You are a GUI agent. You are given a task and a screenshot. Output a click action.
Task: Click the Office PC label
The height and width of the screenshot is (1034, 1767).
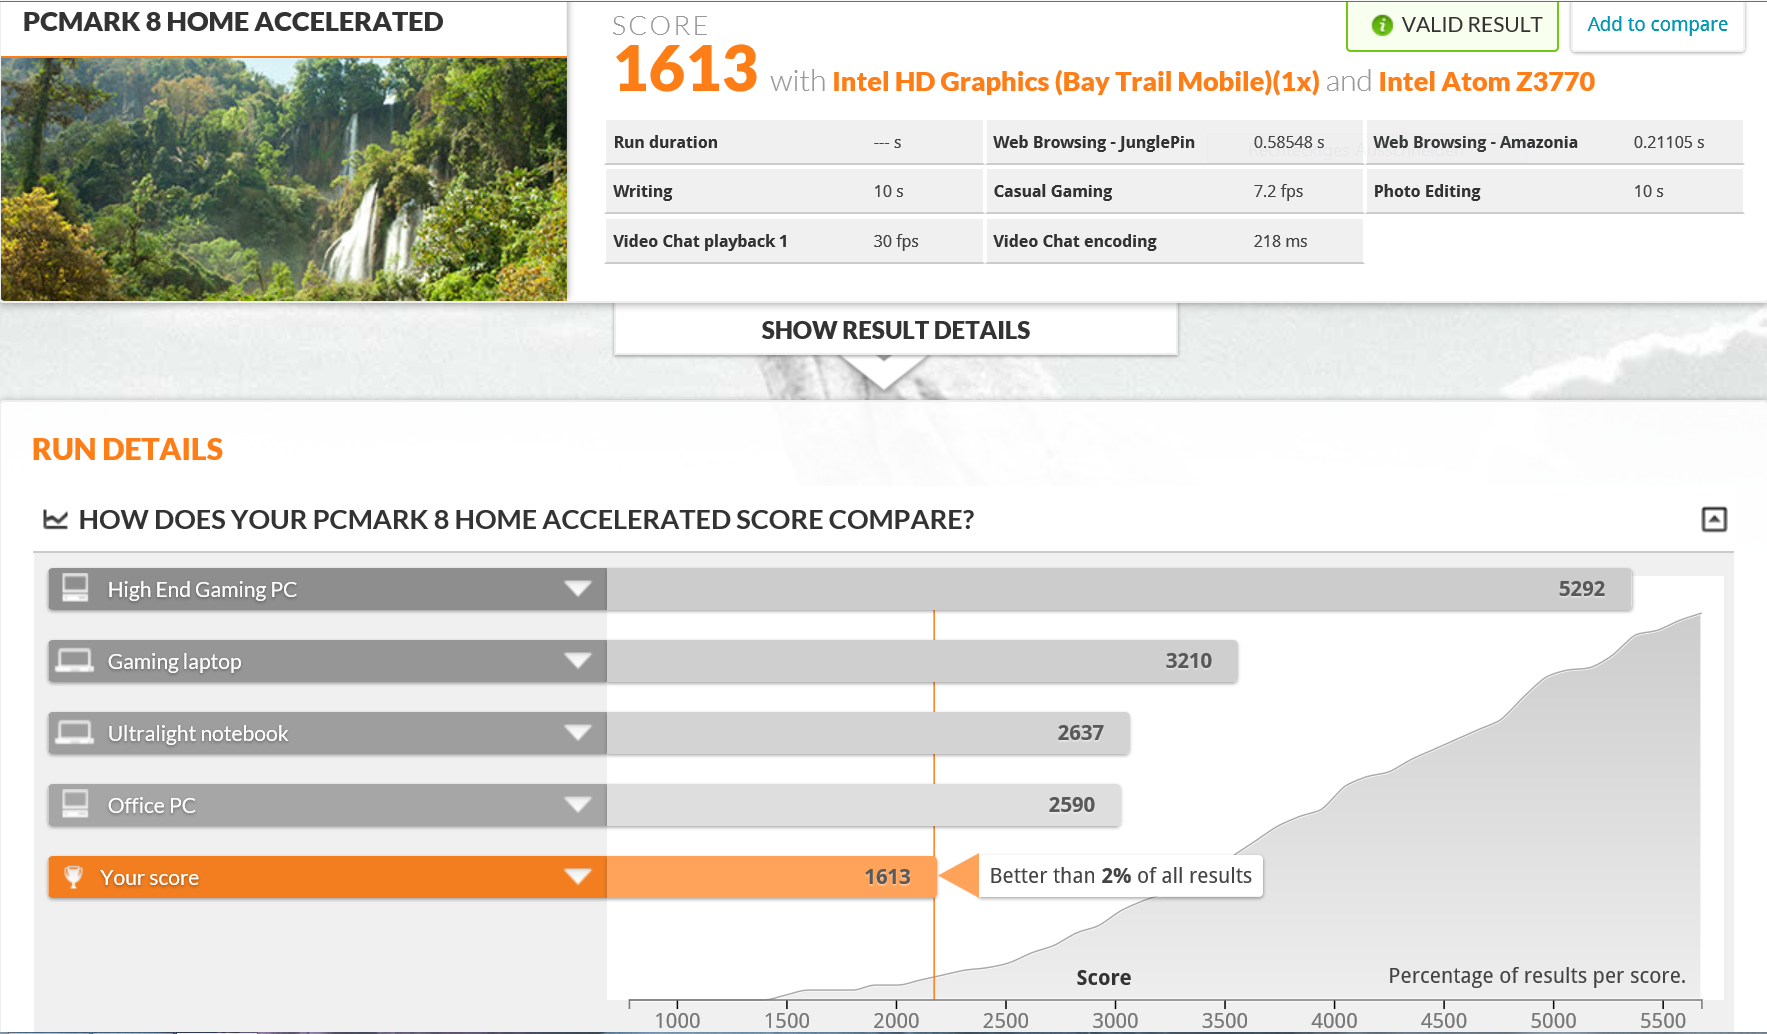[151, 806]
